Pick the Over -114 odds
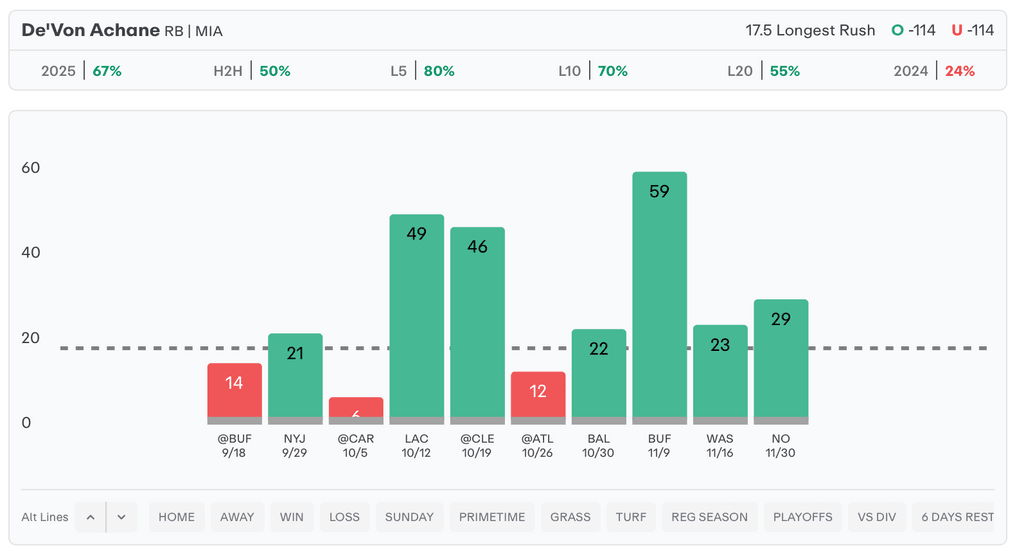The width and height of the screenshot is (1024, 559). pyautogui.click(x=914, y=30)
